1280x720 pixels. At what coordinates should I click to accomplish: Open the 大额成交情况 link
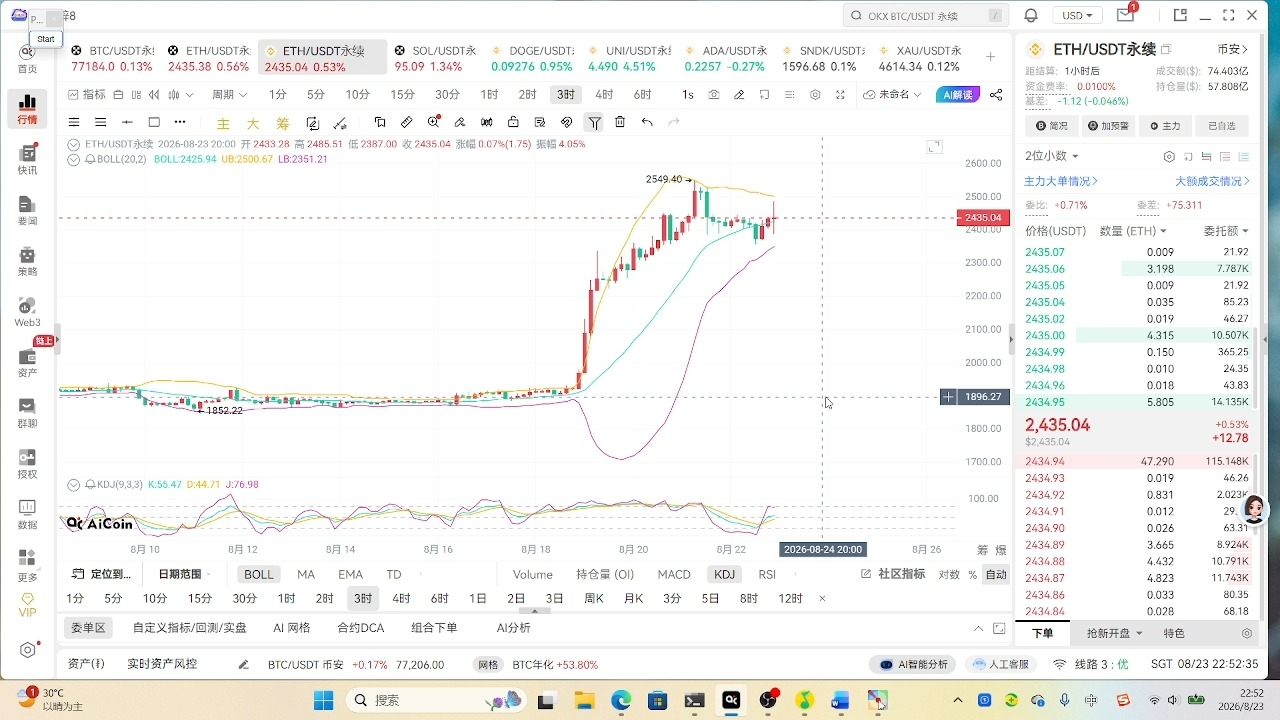click(x=1212, y=181)
